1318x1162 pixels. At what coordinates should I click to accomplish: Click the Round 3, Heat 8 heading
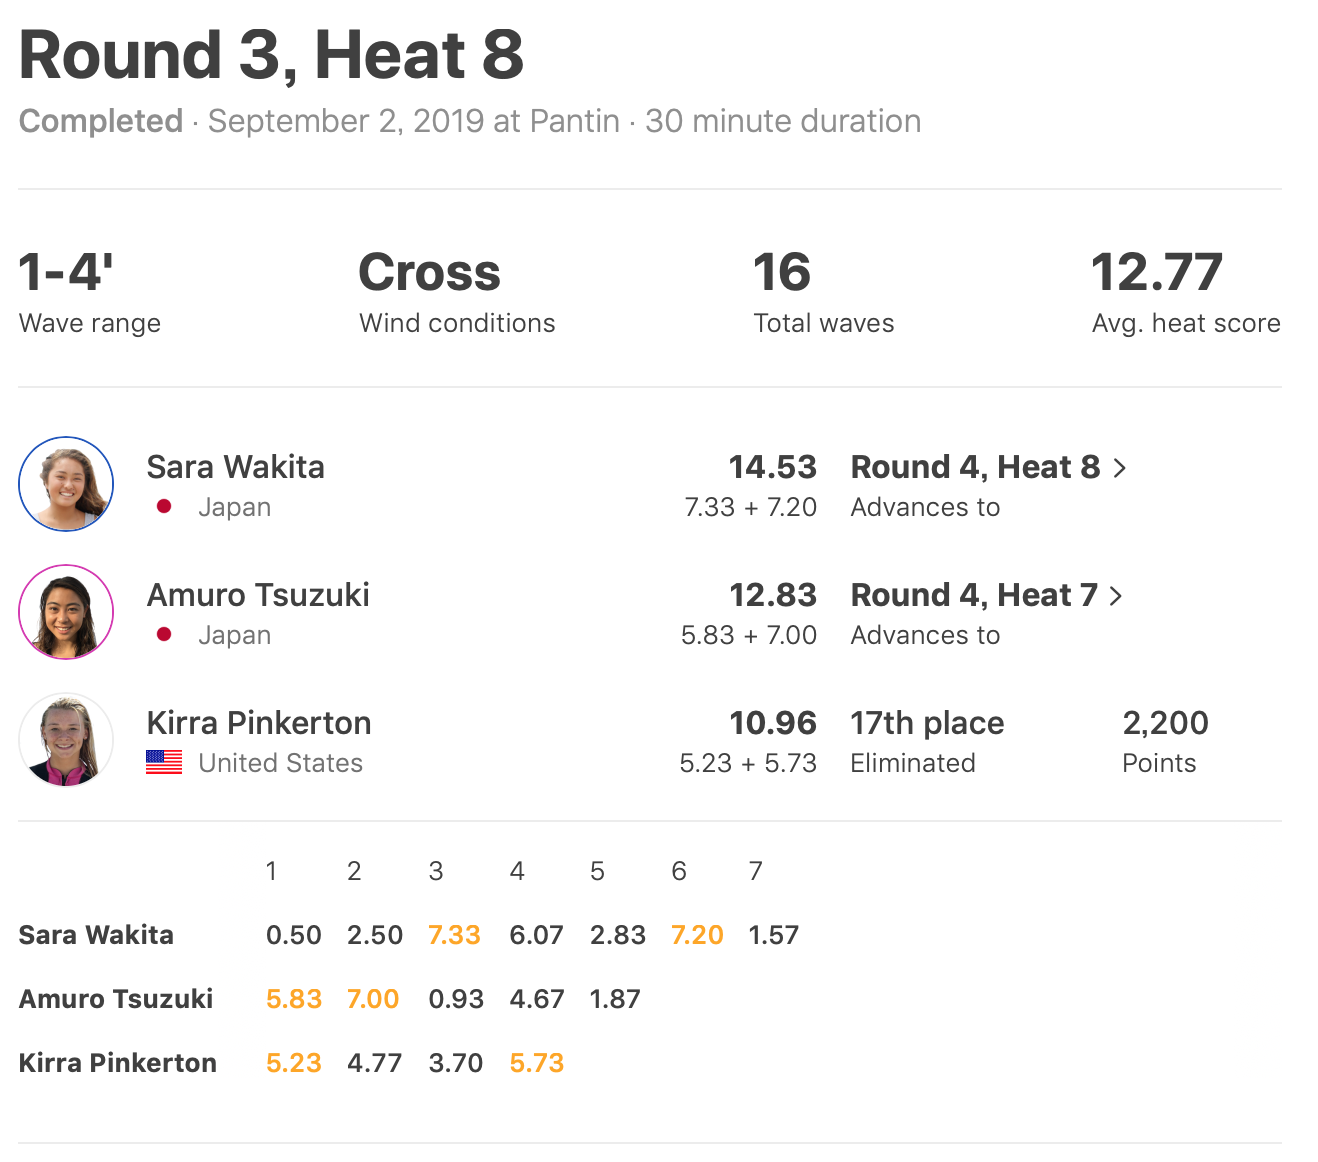(x=271, y=55)
